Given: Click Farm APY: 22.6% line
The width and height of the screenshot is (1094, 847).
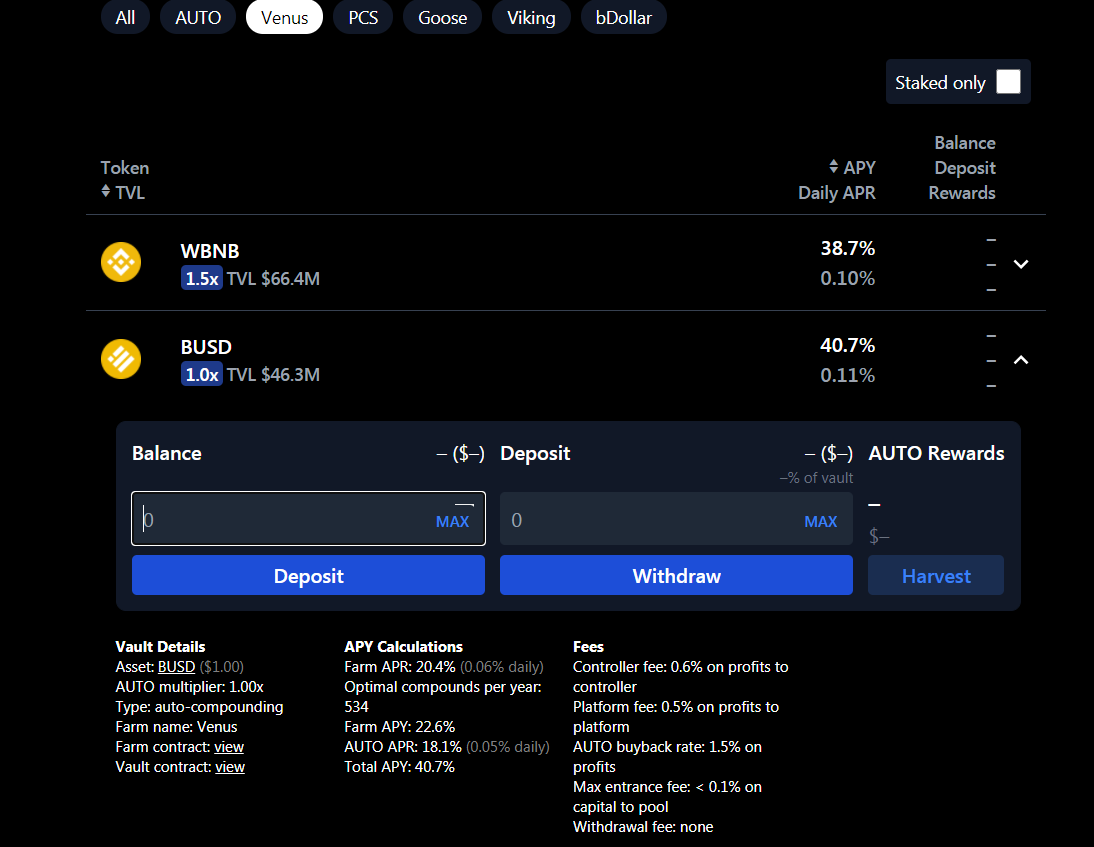Looking at the screenshot, I should pyautogui.click(x=400, y=727).
